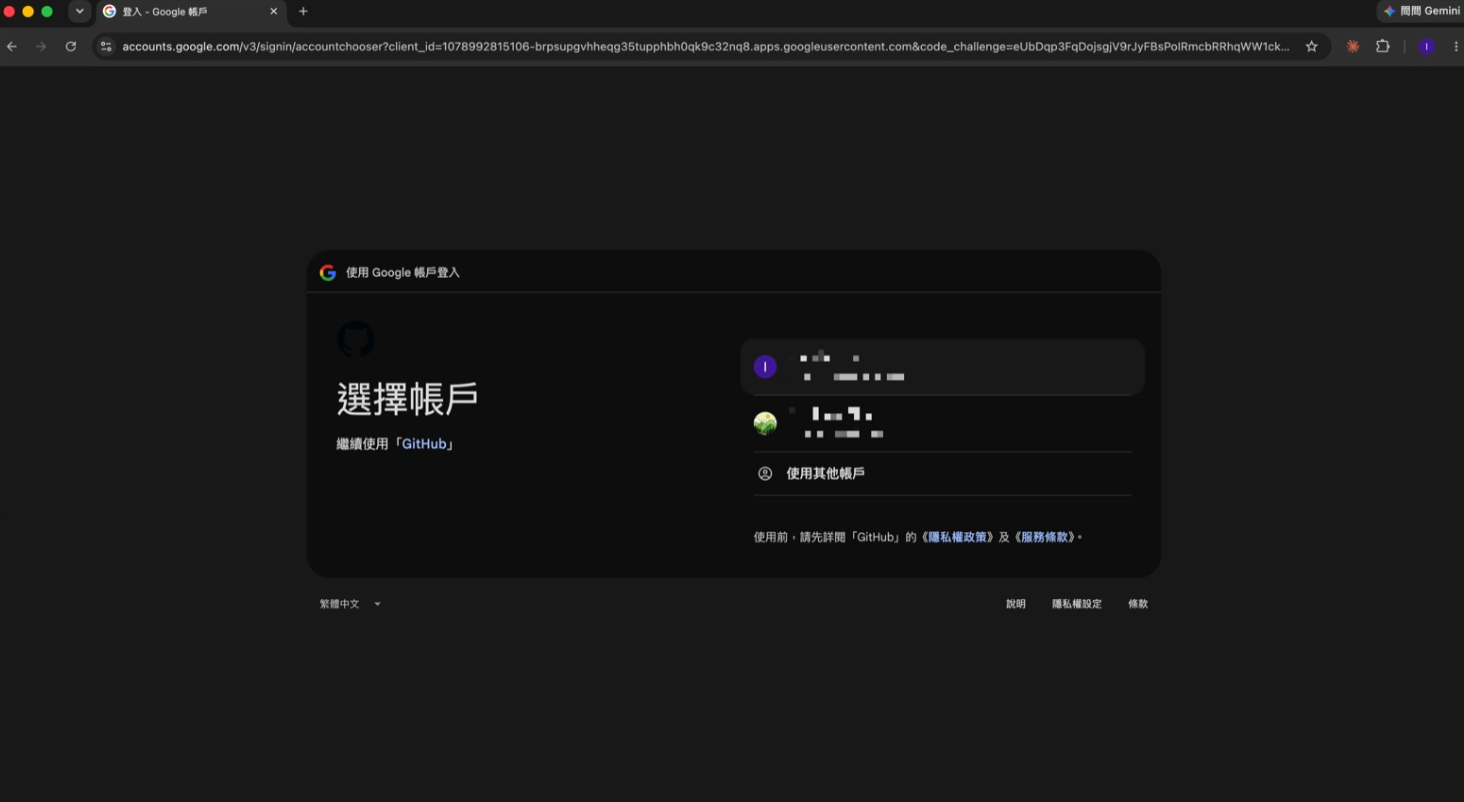Close the 登入 - Google 帳戶 tab
Image resolution: width=1464 pixels, height=802 pixels.
[x=273, y=11]
